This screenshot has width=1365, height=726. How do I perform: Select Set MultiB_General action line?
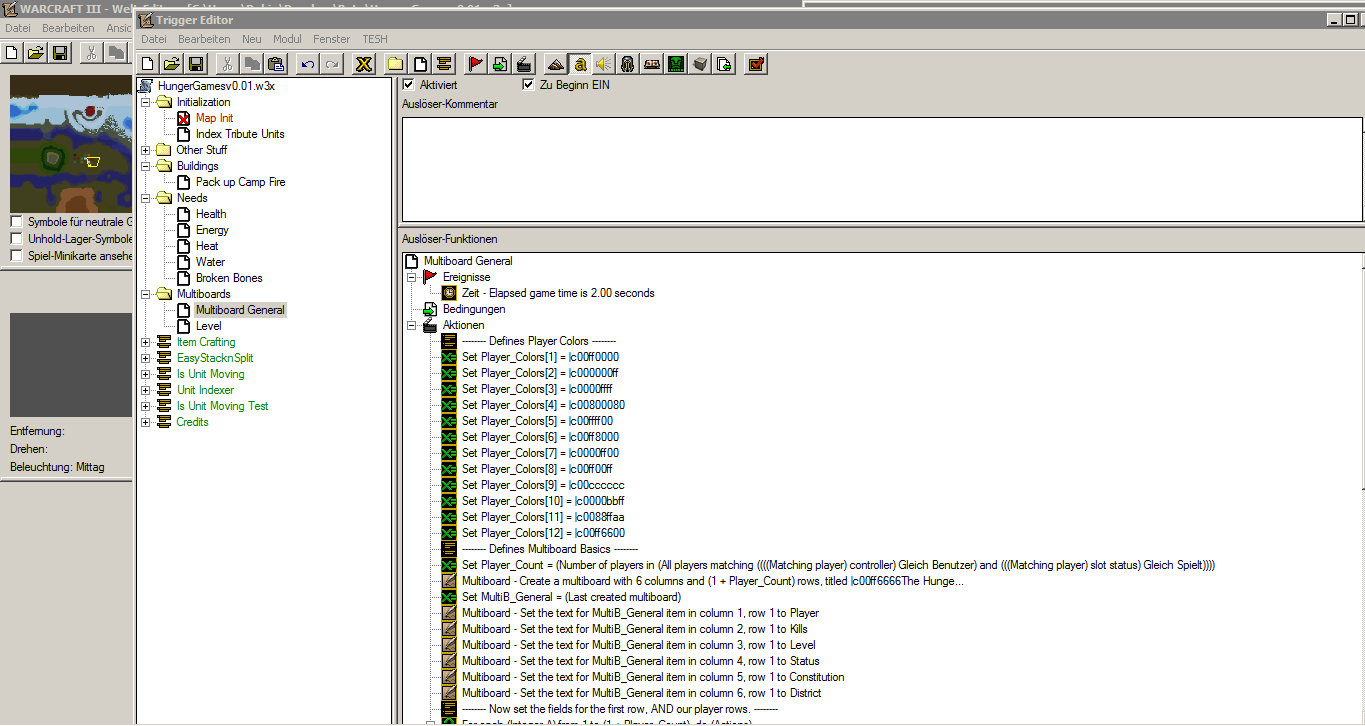pyautogui.click(x=571, y=597)
